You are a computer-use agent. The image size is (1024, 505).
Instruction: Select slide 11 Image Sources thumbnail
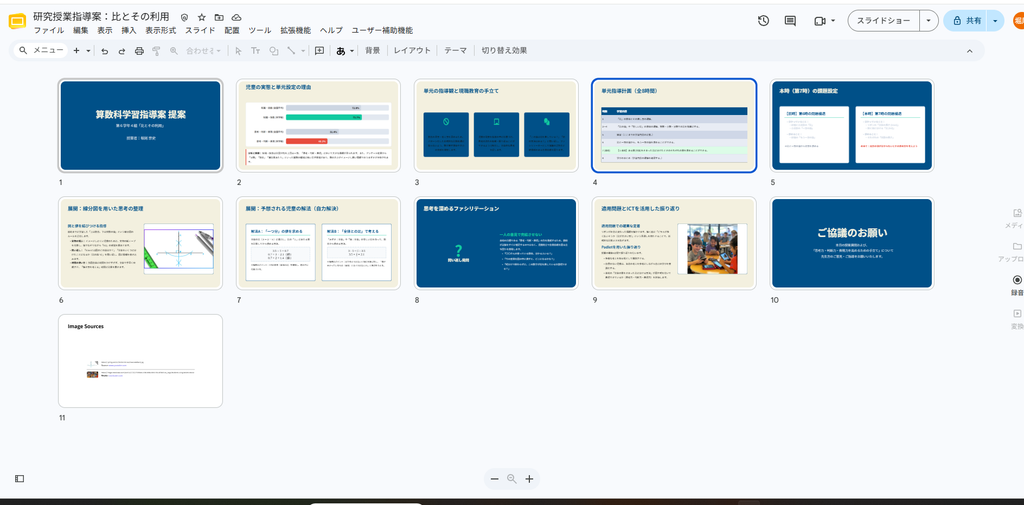tap(140, 361)
